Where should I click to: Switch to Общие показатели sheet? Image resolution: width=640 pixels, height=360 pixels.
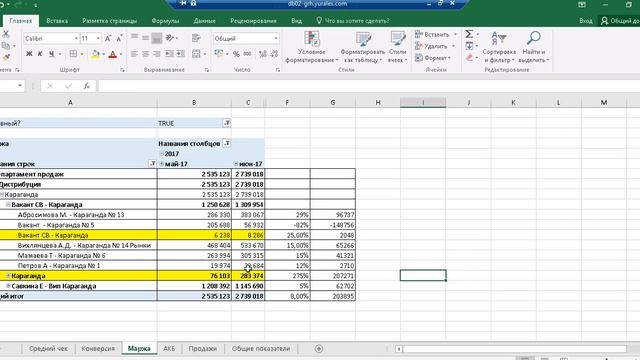[261, 349]
